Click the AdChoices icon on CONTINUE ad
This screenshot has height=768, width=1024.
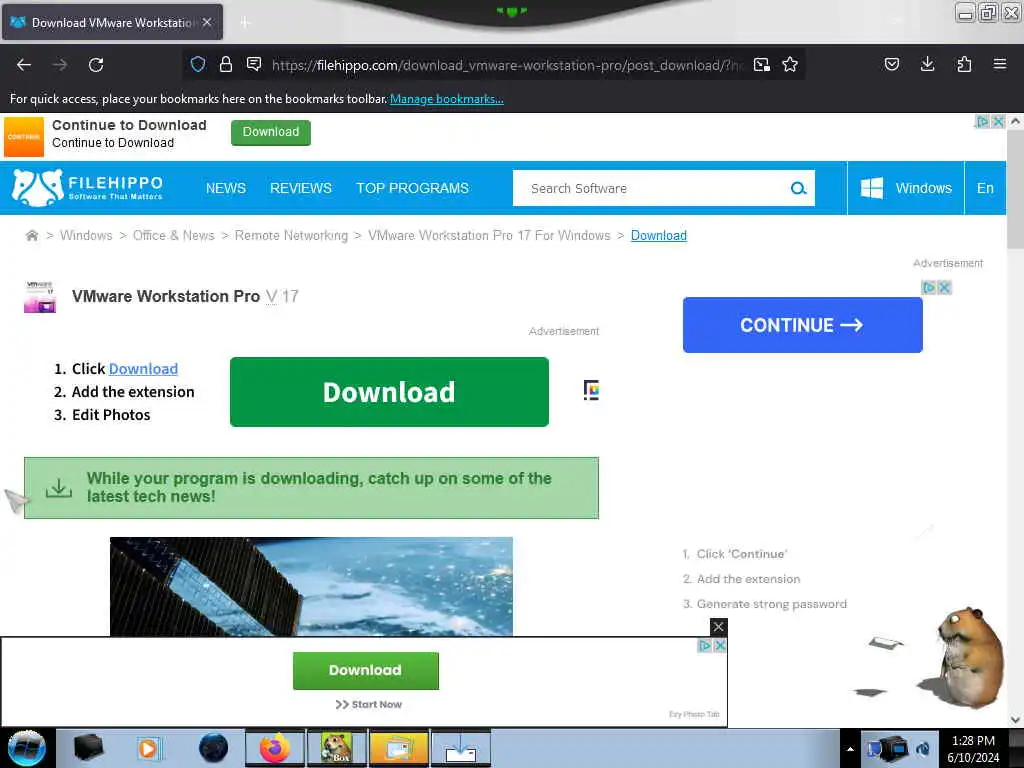point(929,287)
